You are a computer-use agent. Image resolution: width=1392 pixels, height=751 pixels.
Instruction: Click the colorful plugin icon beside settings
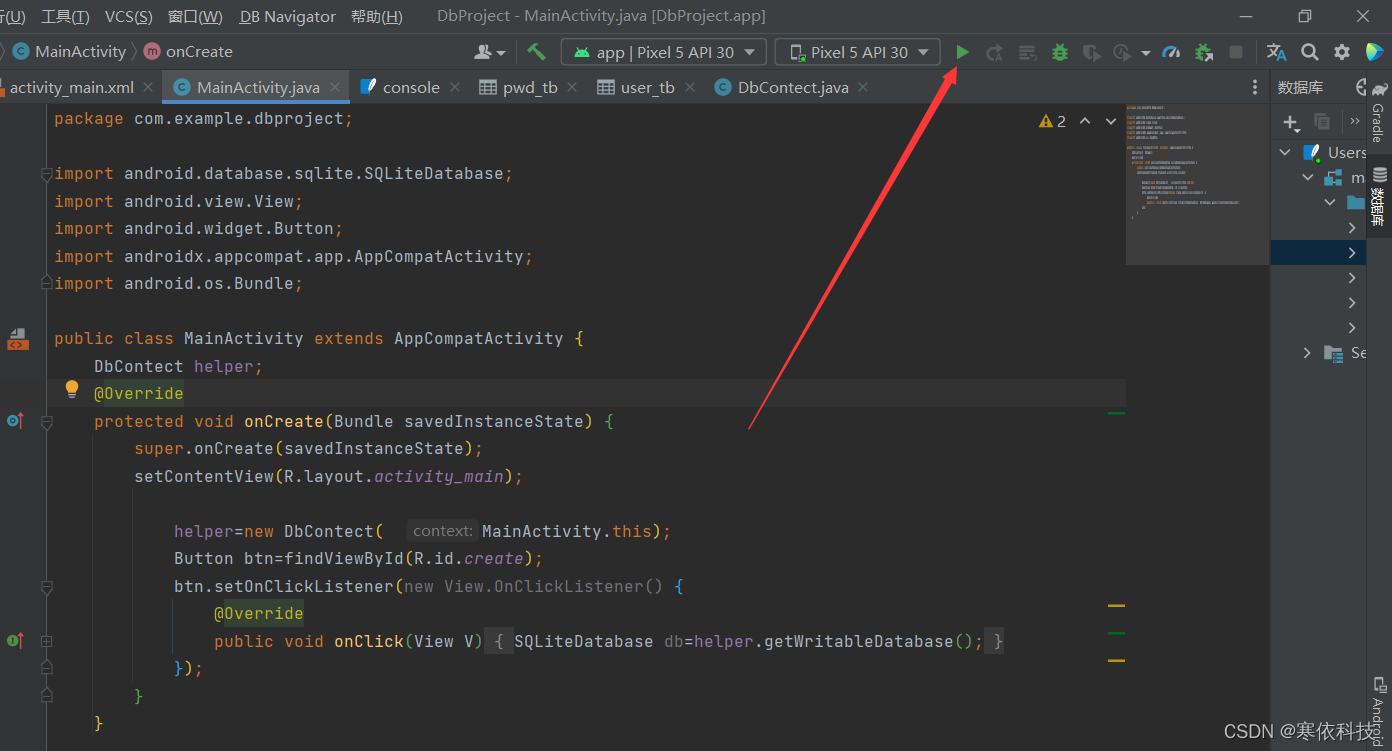pyautogui.click(x=1375, y=52)
